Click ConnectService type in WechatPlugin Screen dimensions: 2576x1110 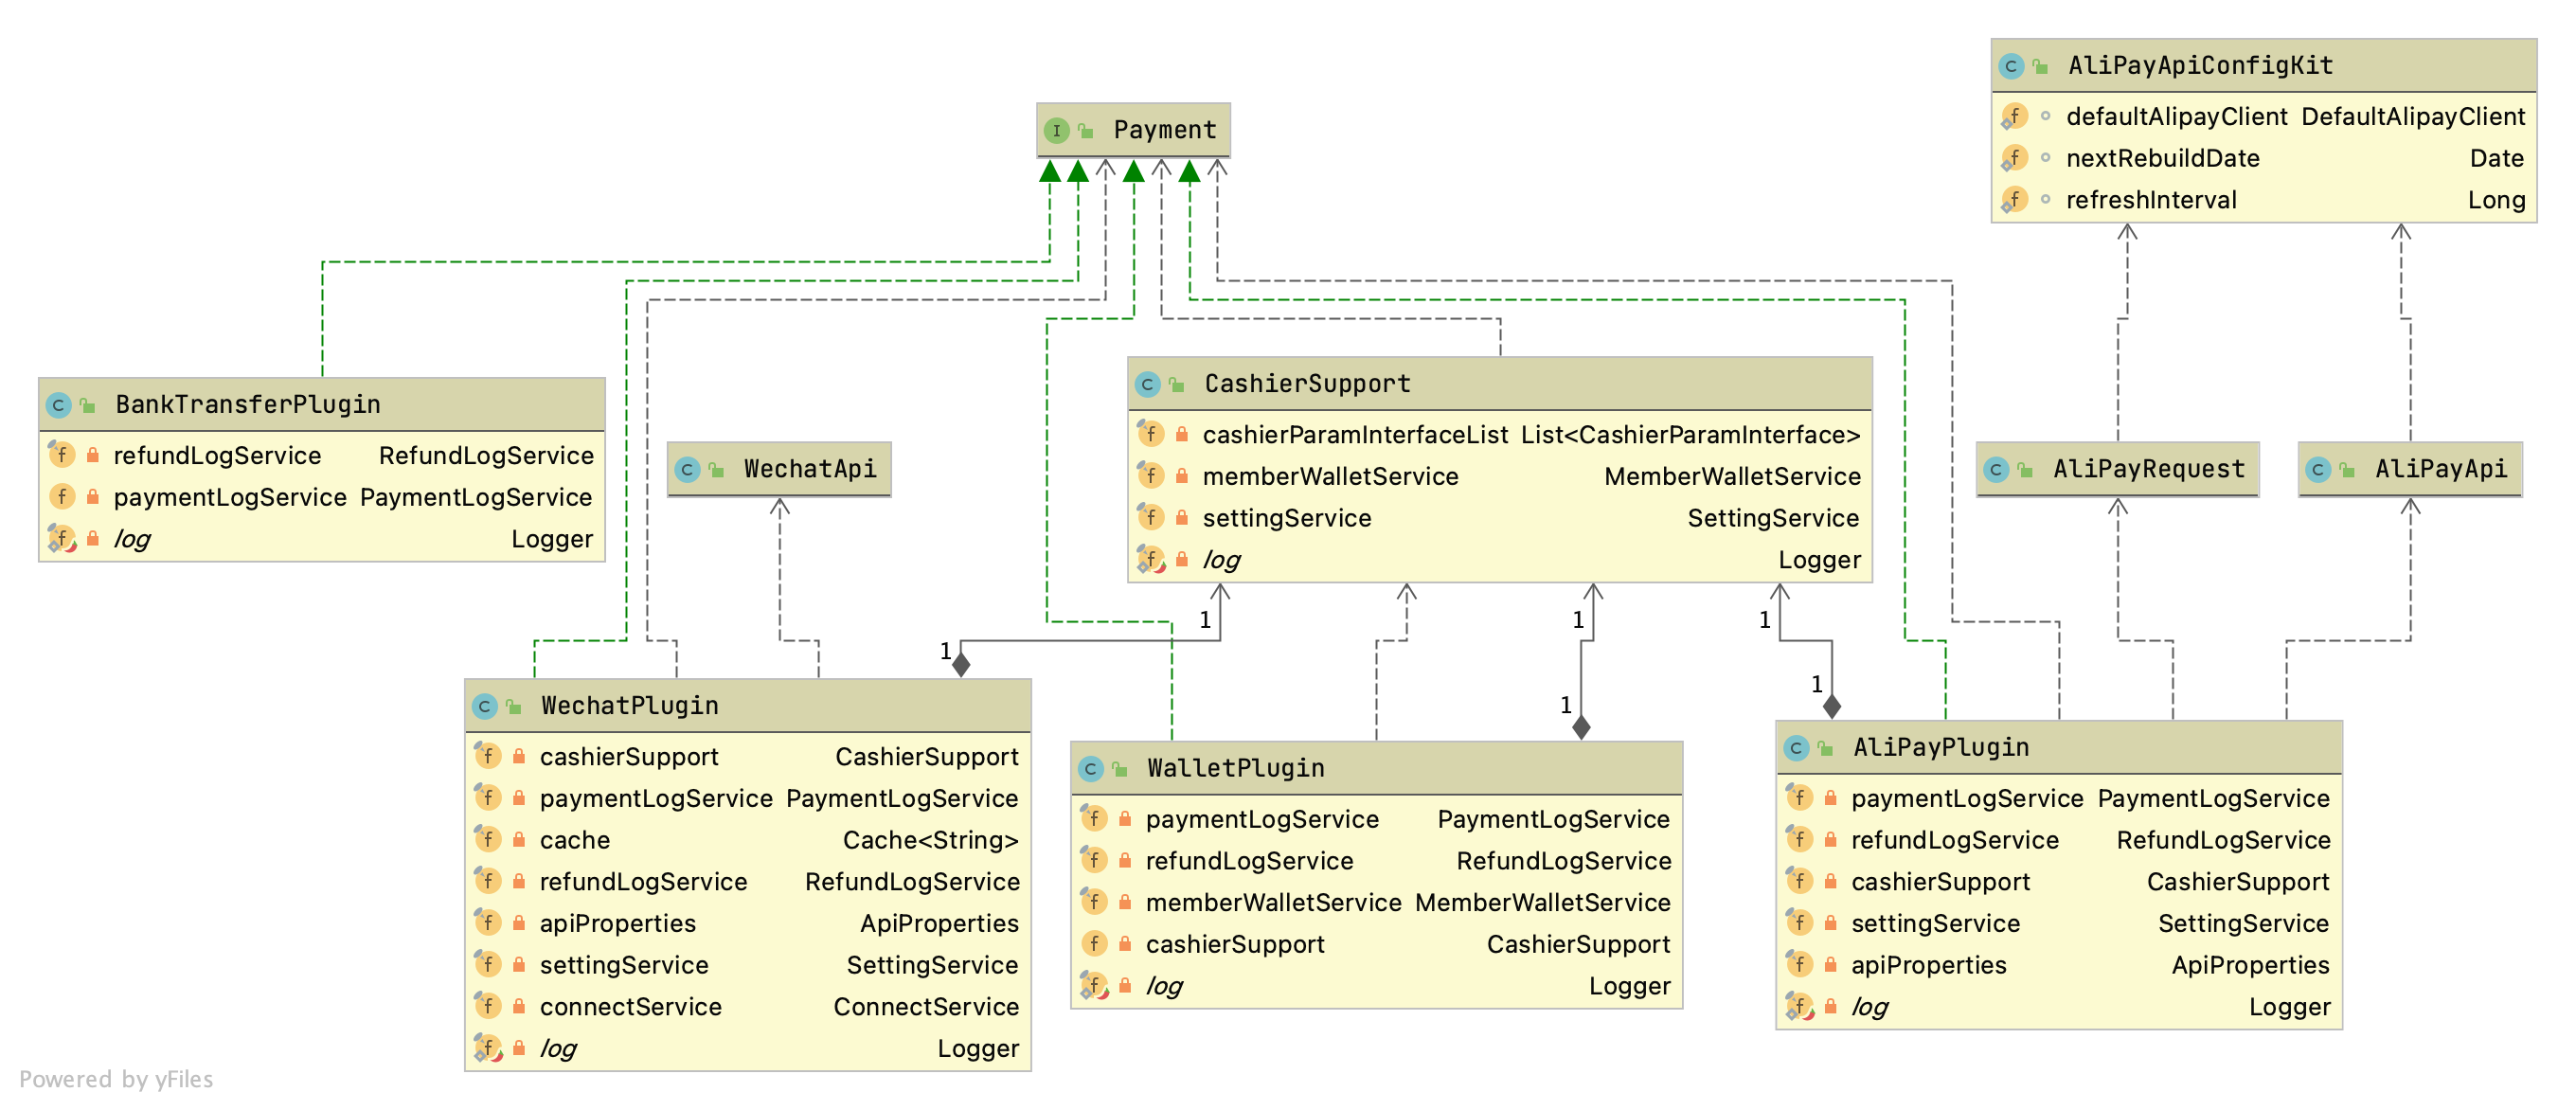[926, 1006]
